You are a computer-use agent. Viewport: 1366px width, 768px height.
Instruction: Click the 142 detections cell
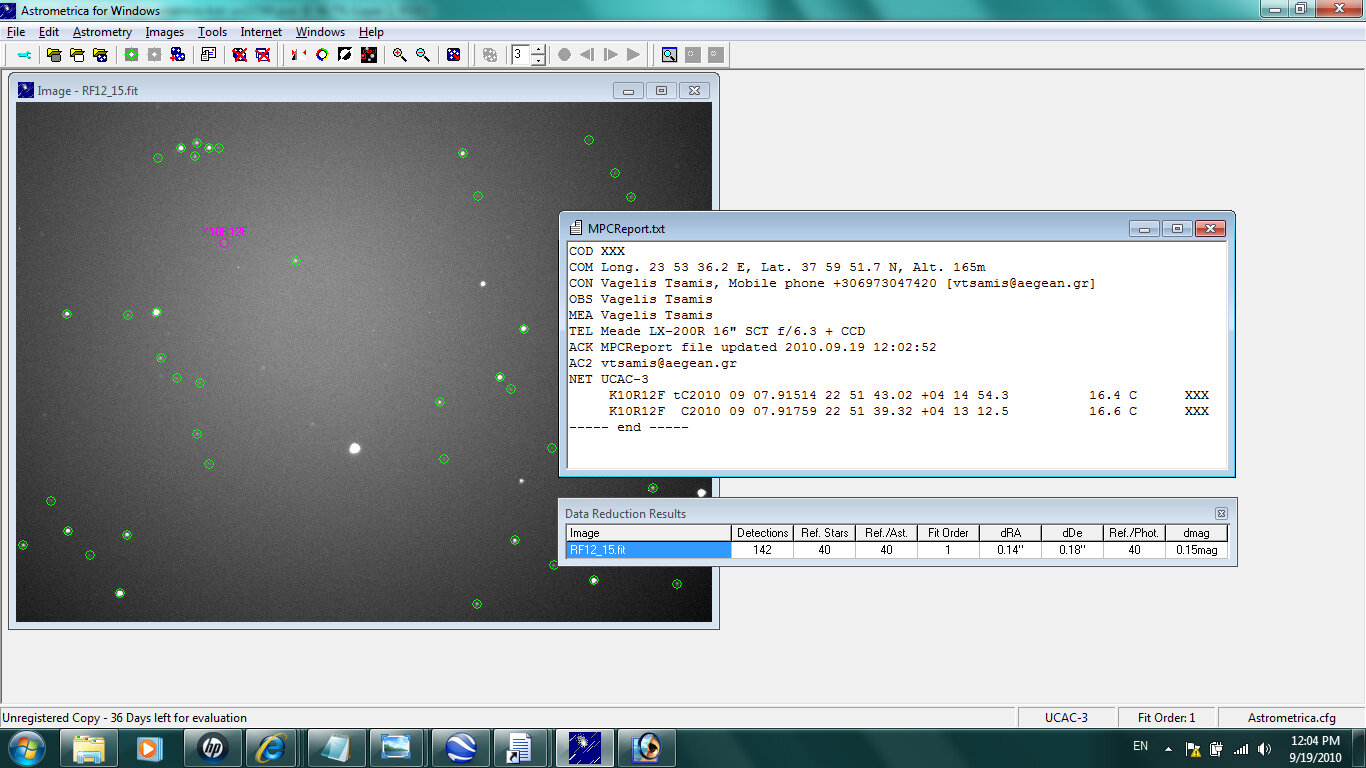(x=763, y=550)
